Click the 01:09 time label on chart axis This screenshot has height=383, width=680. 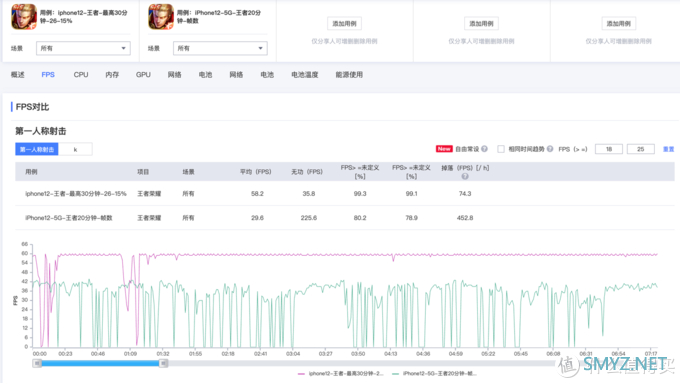pyautogui.click(x=130, y=354)
